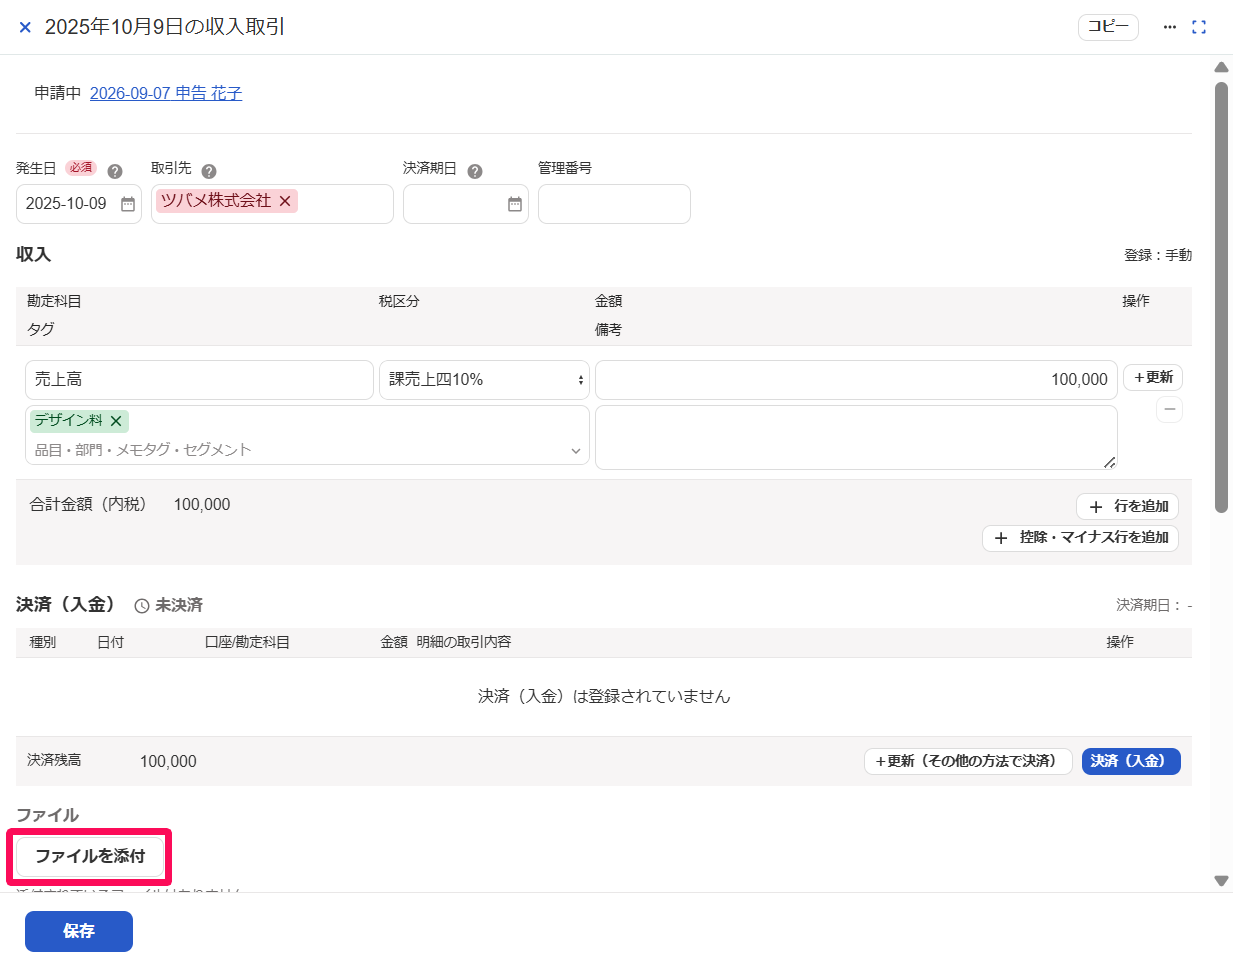Click the blue 決済(入金) button
1233x972 pixels.
pyautogui.click(x=1131, y=761)
